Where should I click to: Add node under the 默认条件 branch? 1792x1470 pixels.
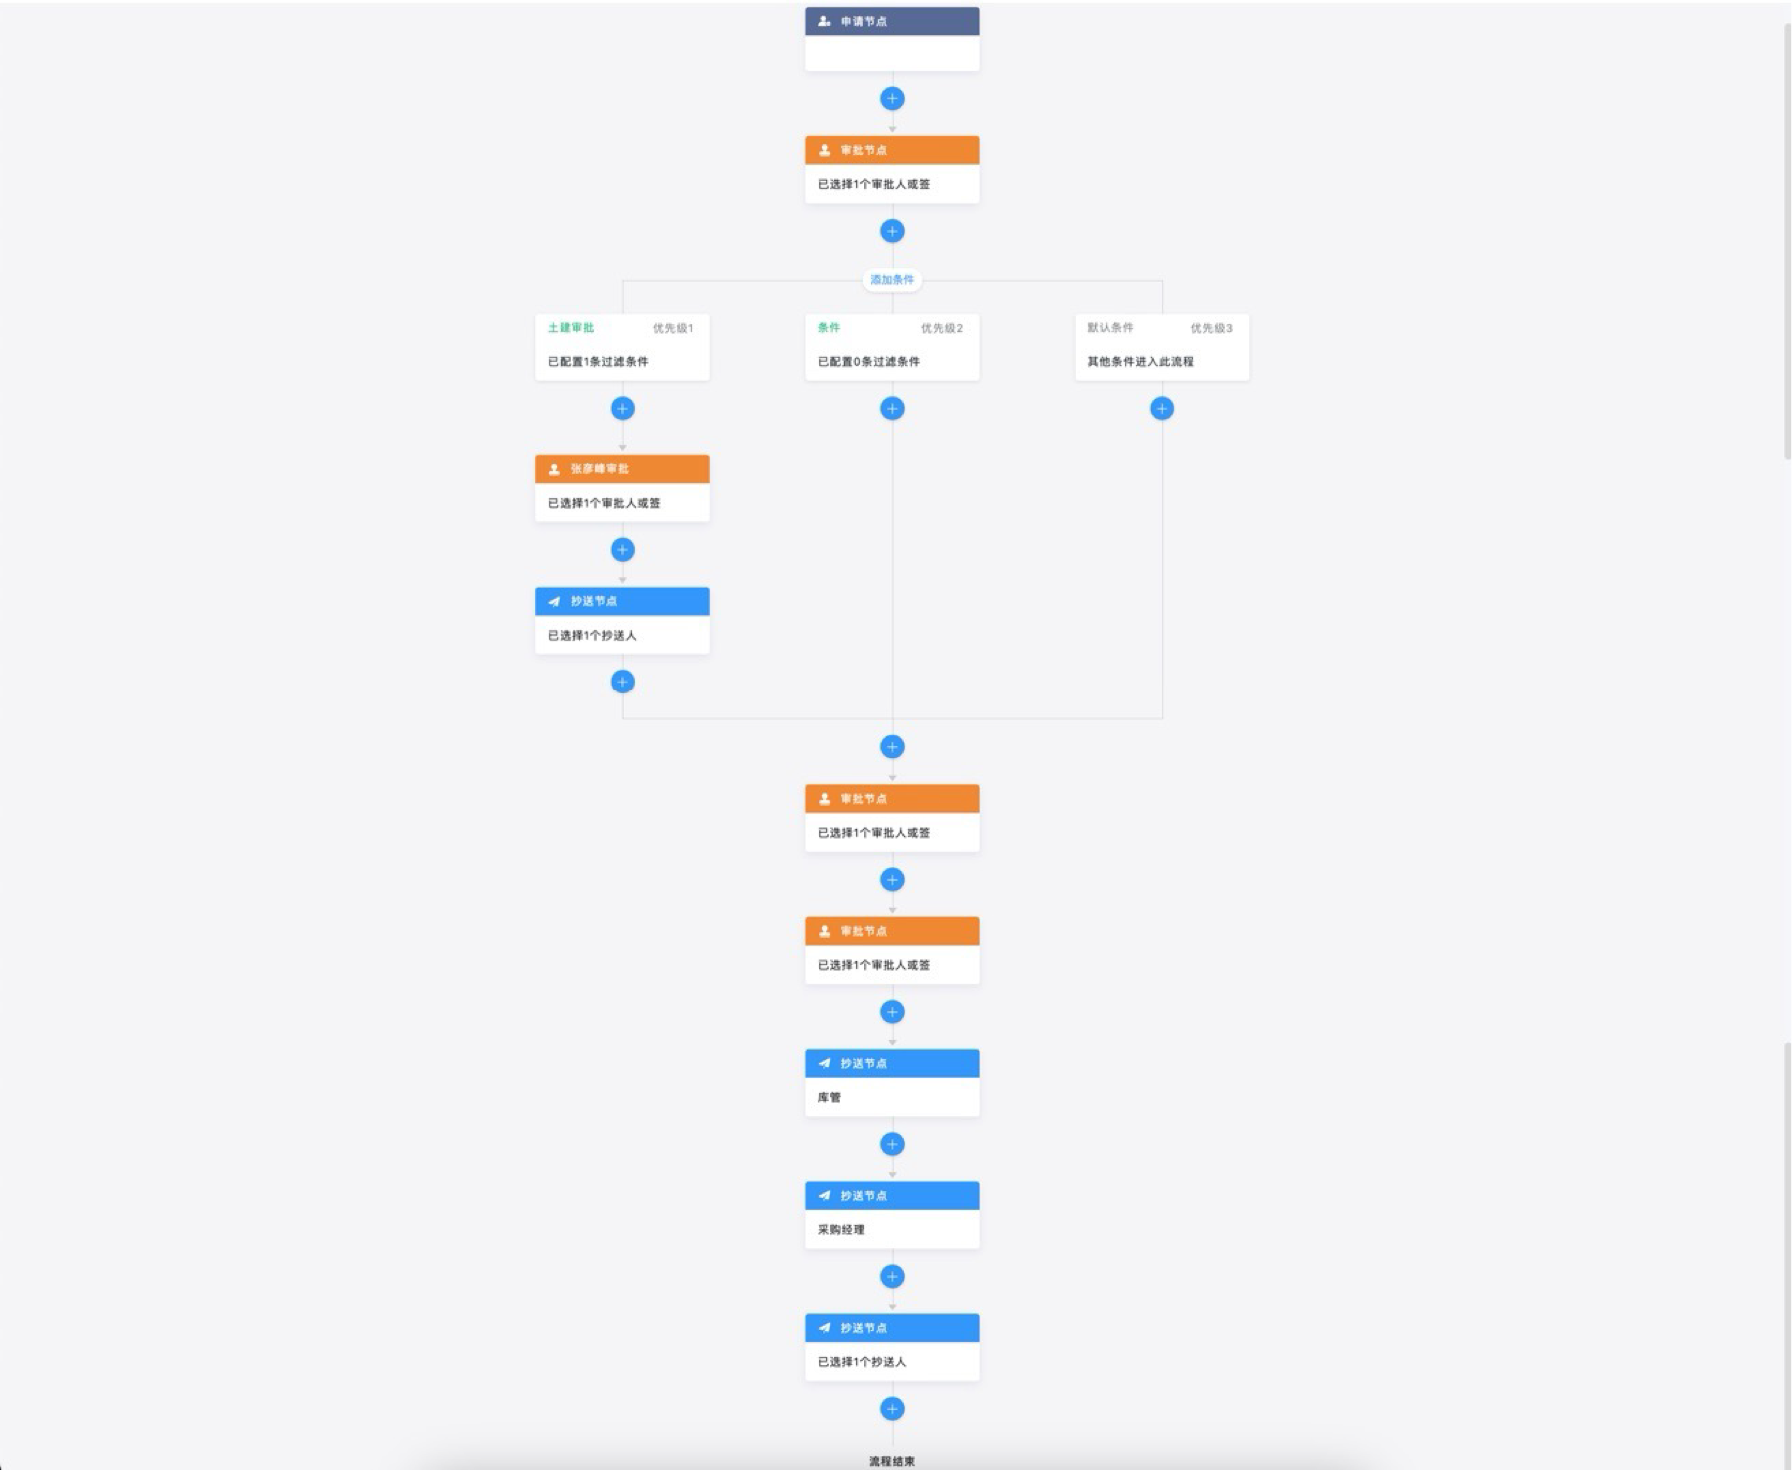click(x=1161, y=408)
